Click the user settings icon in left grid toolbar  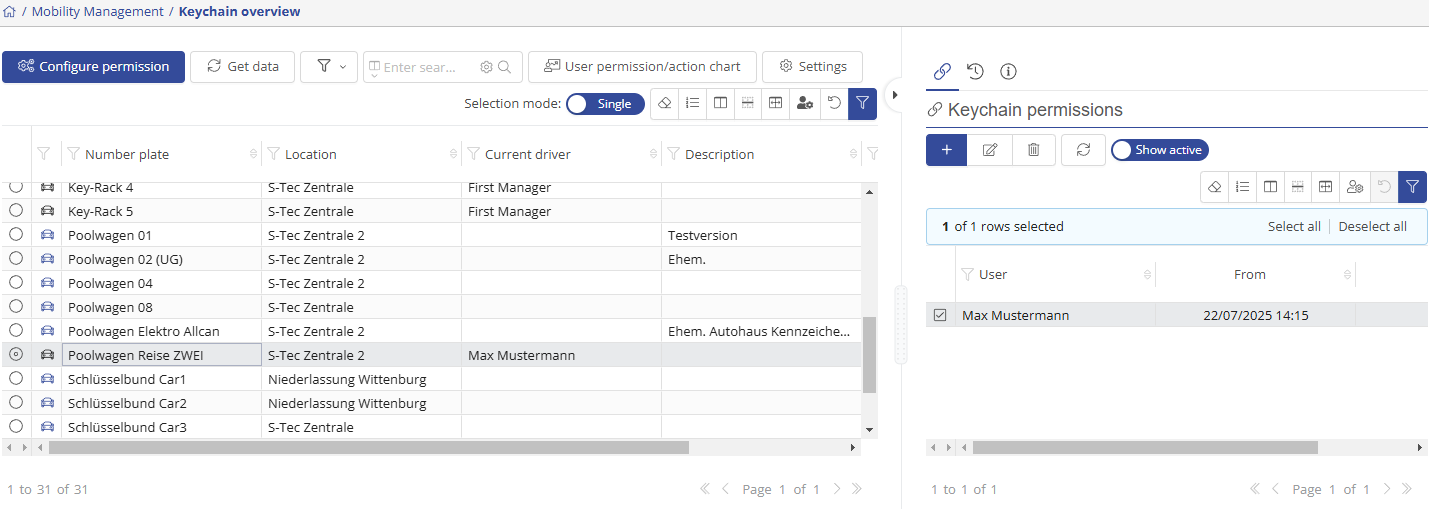point(804,103)
